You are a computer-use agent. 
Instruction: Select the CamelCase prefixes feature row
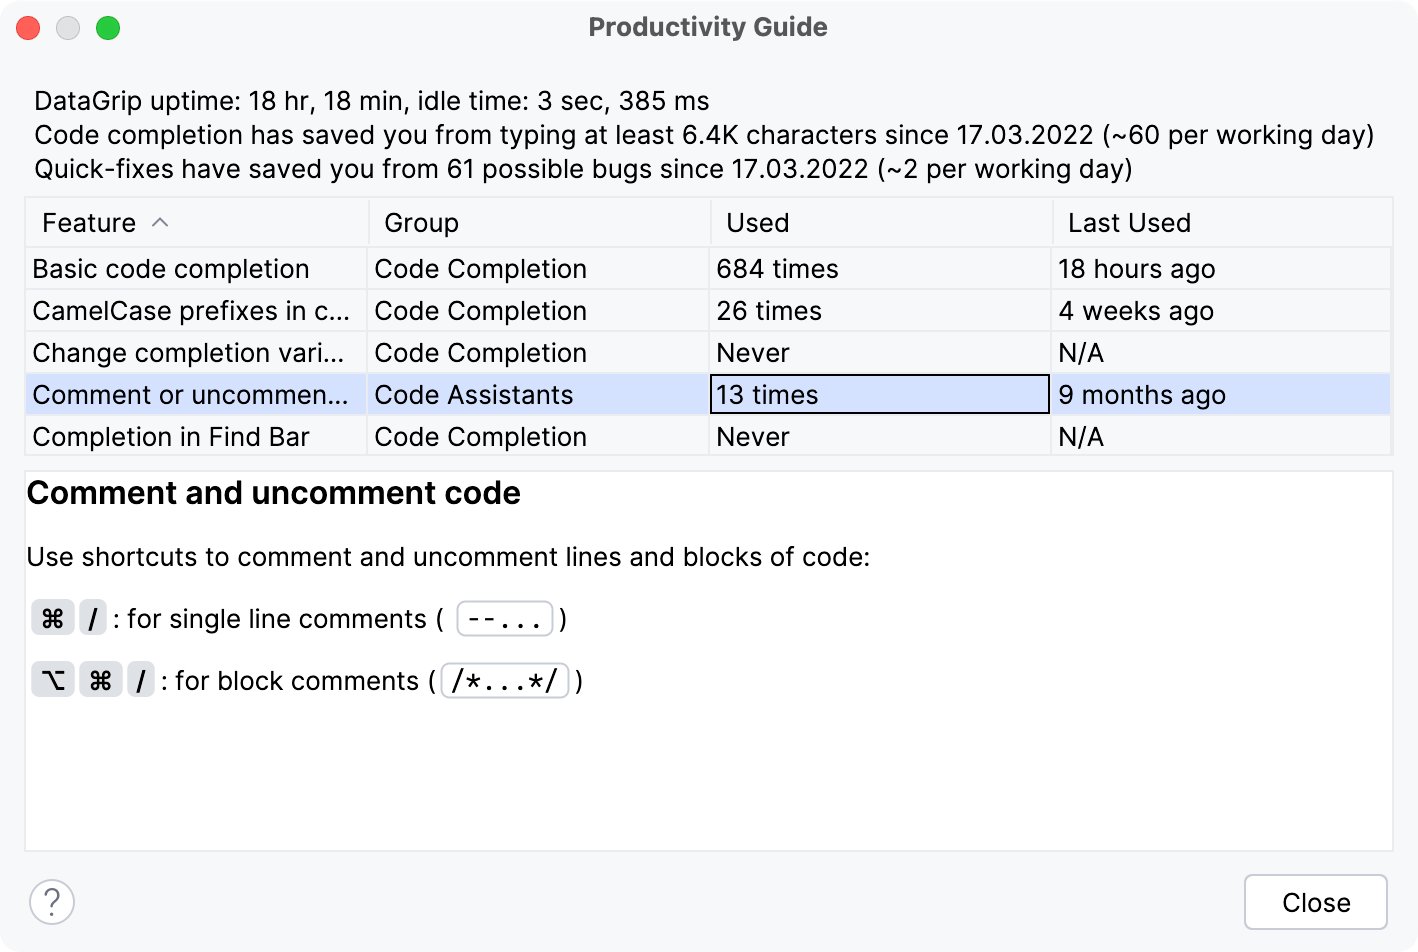190,310
